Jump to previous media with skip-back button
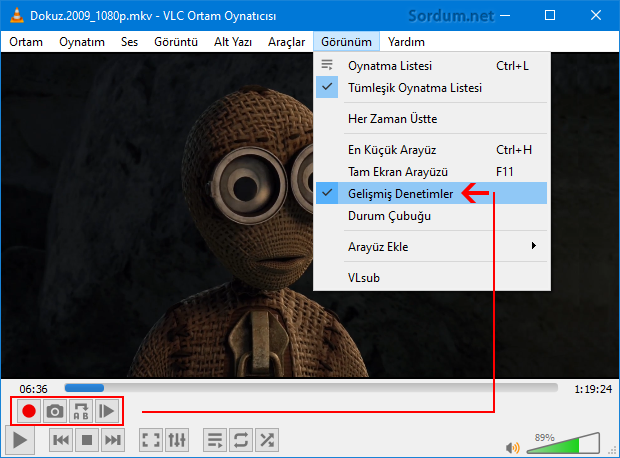The image size is (620, 458). pyautogui.click(x=61, y=440)
